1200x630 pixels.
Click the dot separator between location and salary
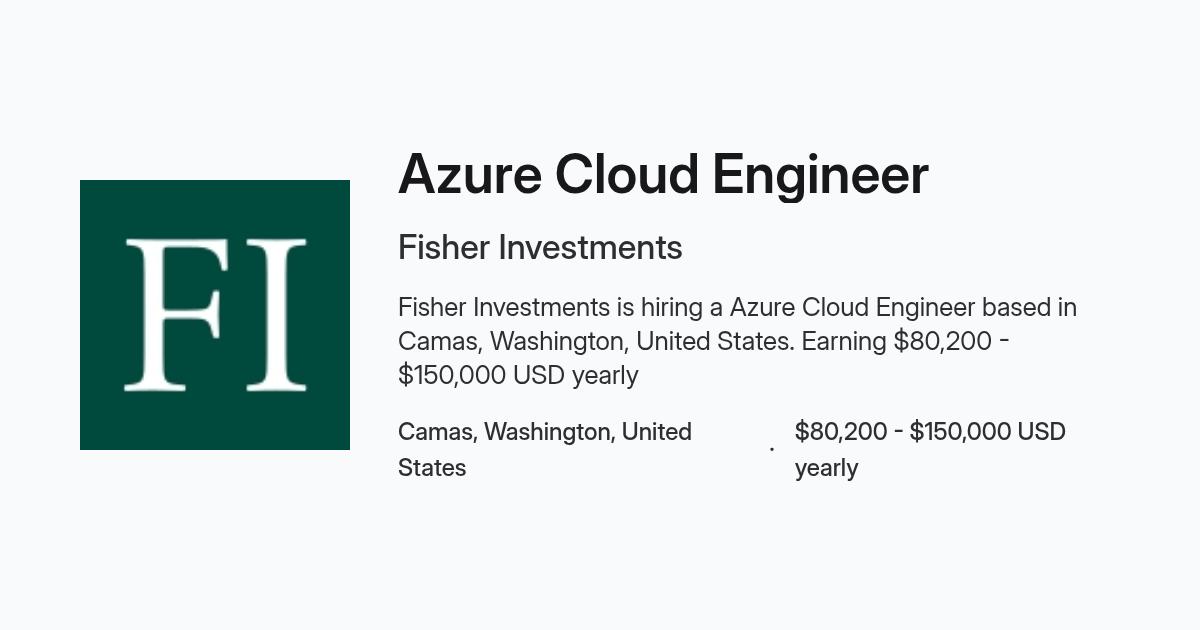771,450
